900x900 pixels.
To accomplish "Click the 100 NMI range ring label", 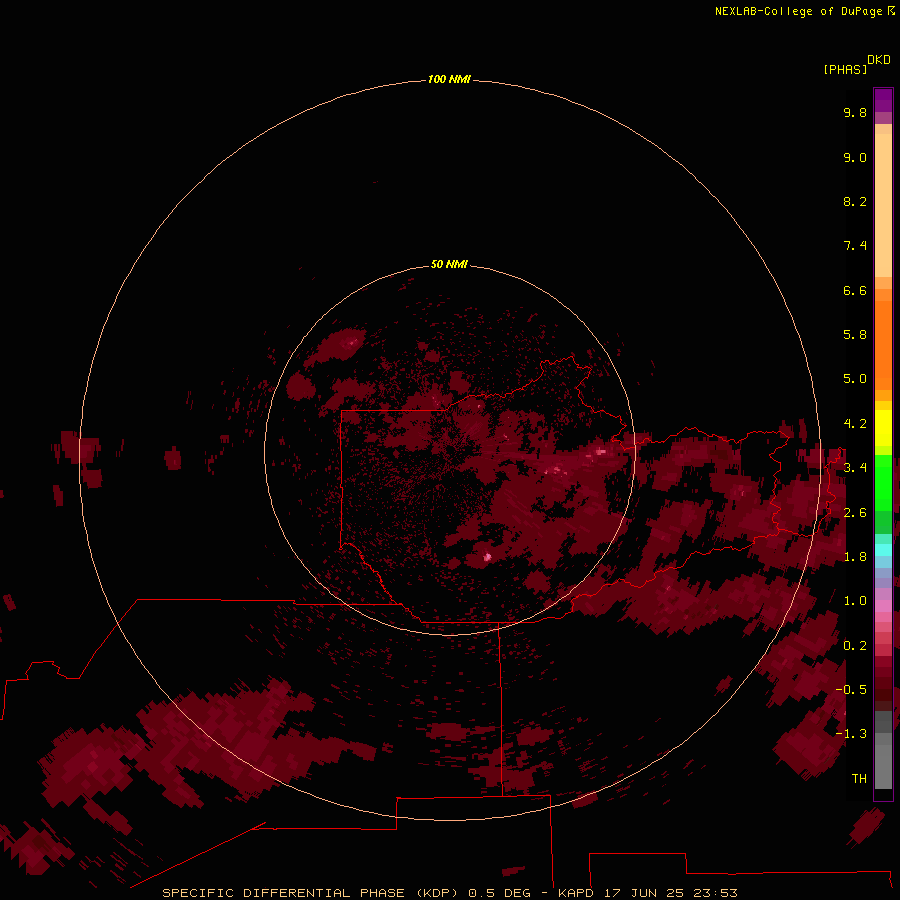I will 449,79.
